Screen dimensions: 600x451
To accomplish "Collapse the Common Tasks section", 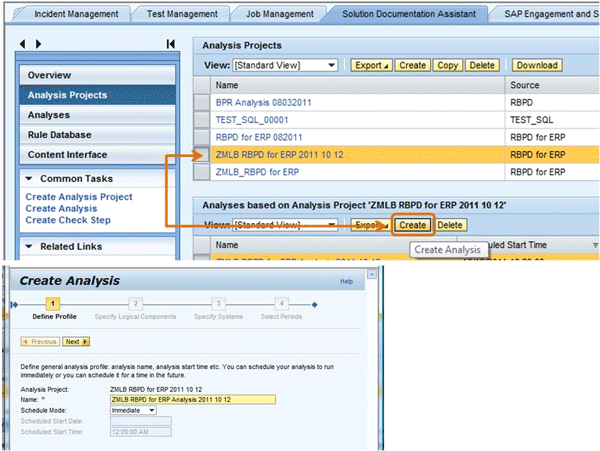I will [x=30, y=178].
